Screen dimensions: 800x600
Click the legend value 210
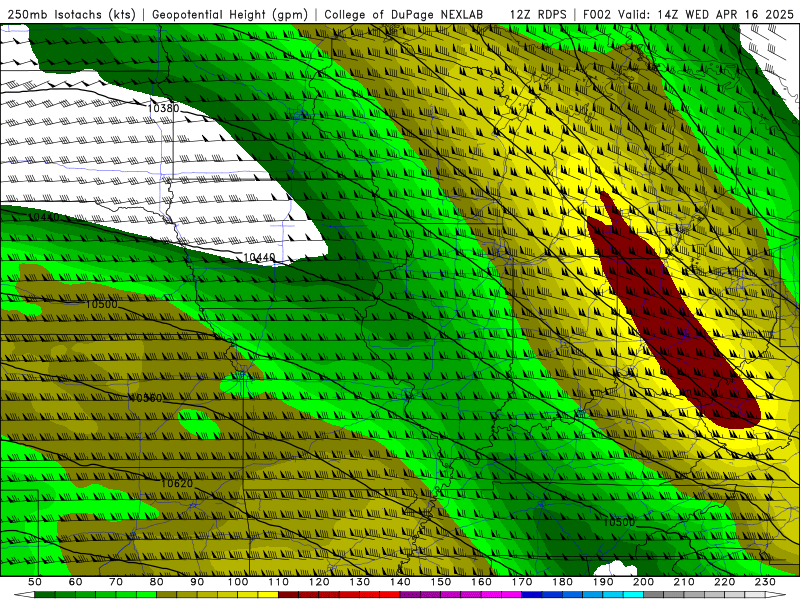coord(684,582)
